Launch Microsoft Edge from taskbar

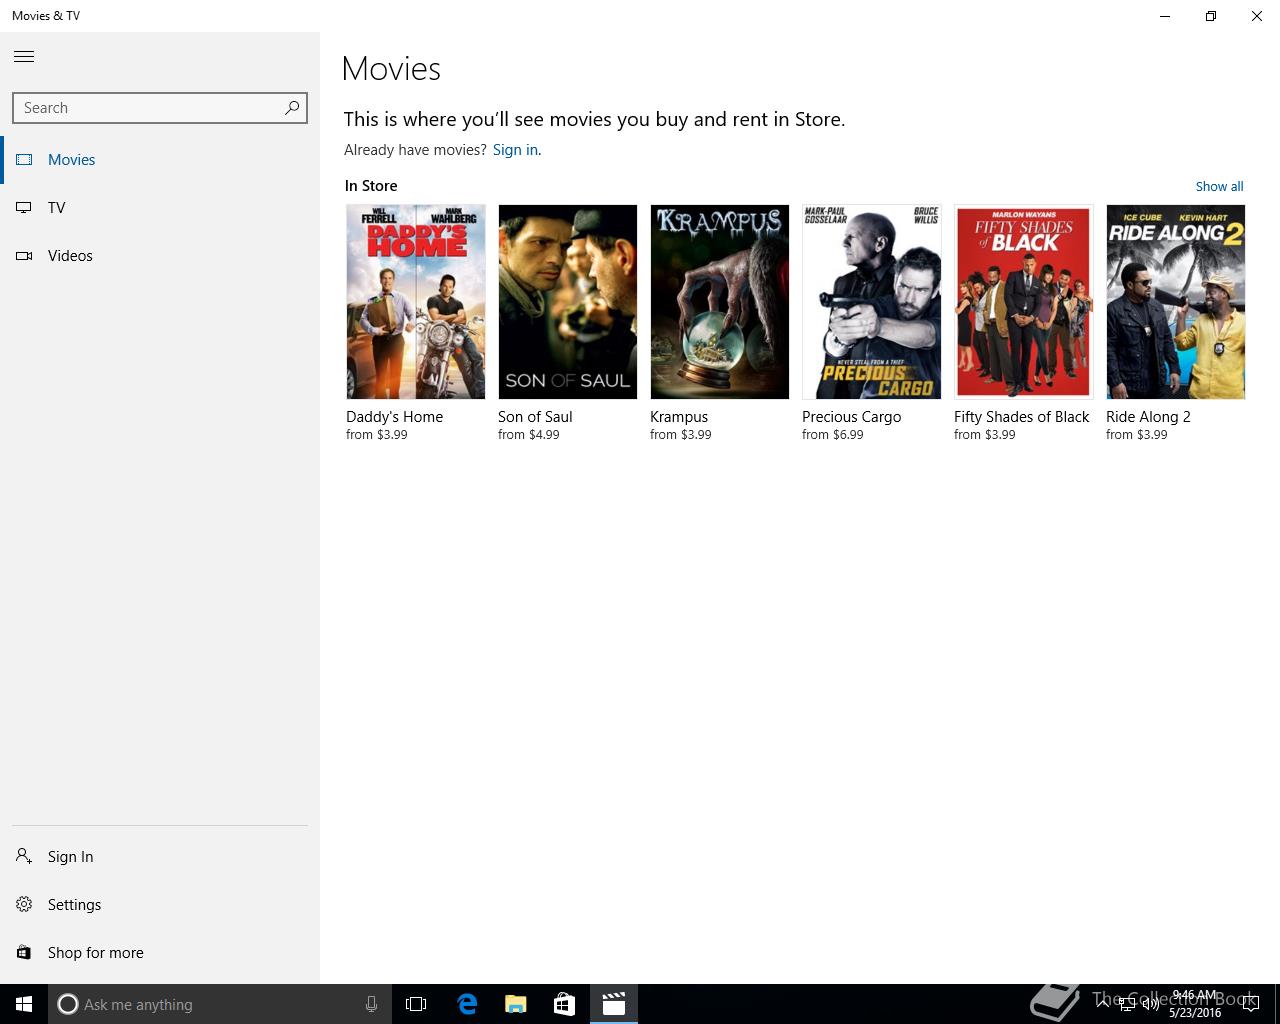click(x=467, y=1004)
